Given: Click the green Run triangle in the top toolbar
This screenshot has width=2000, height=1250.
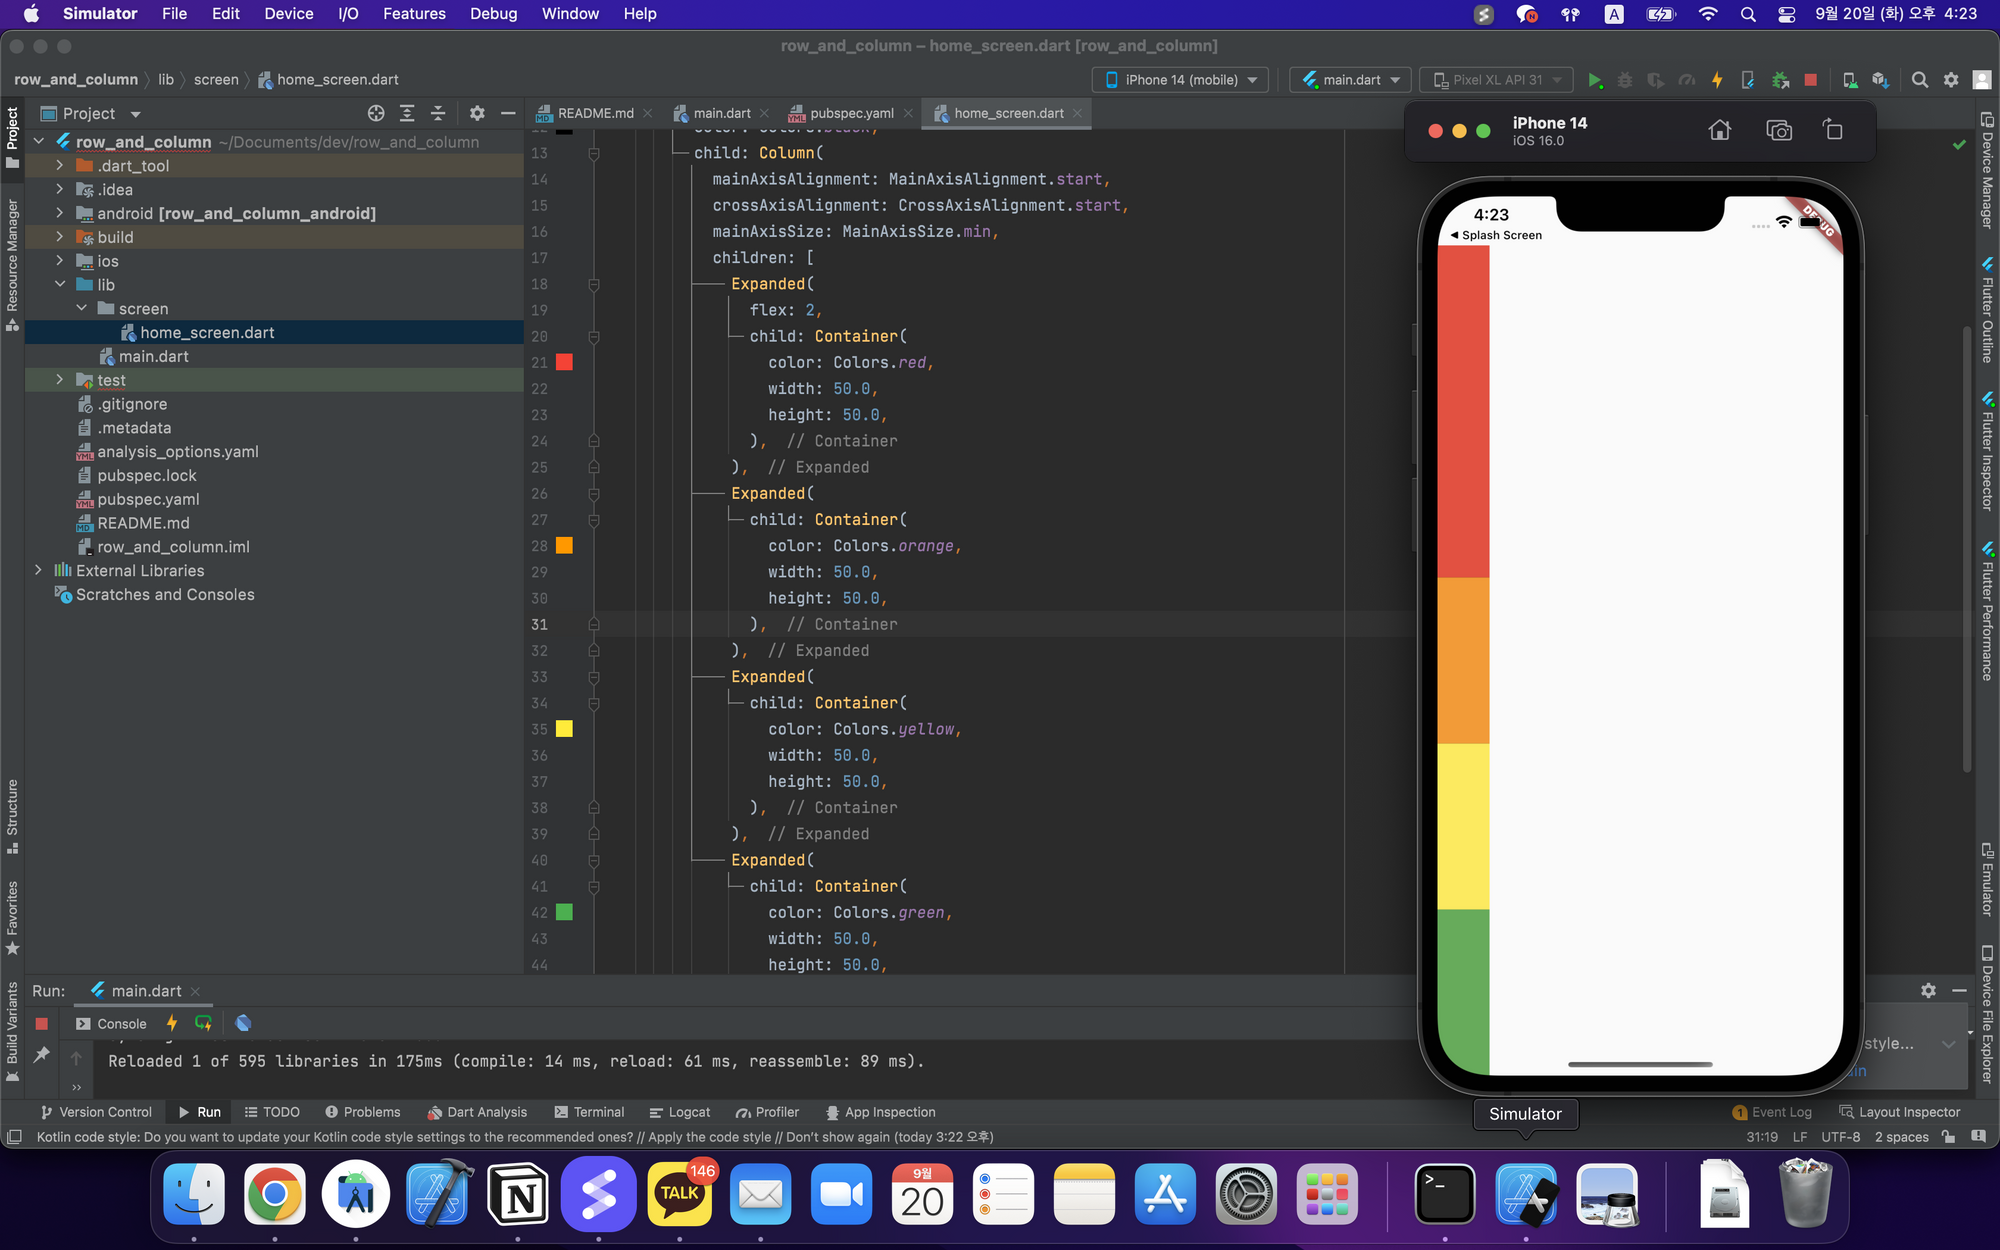Looking at the screenshot, I should coord(1595,80).
